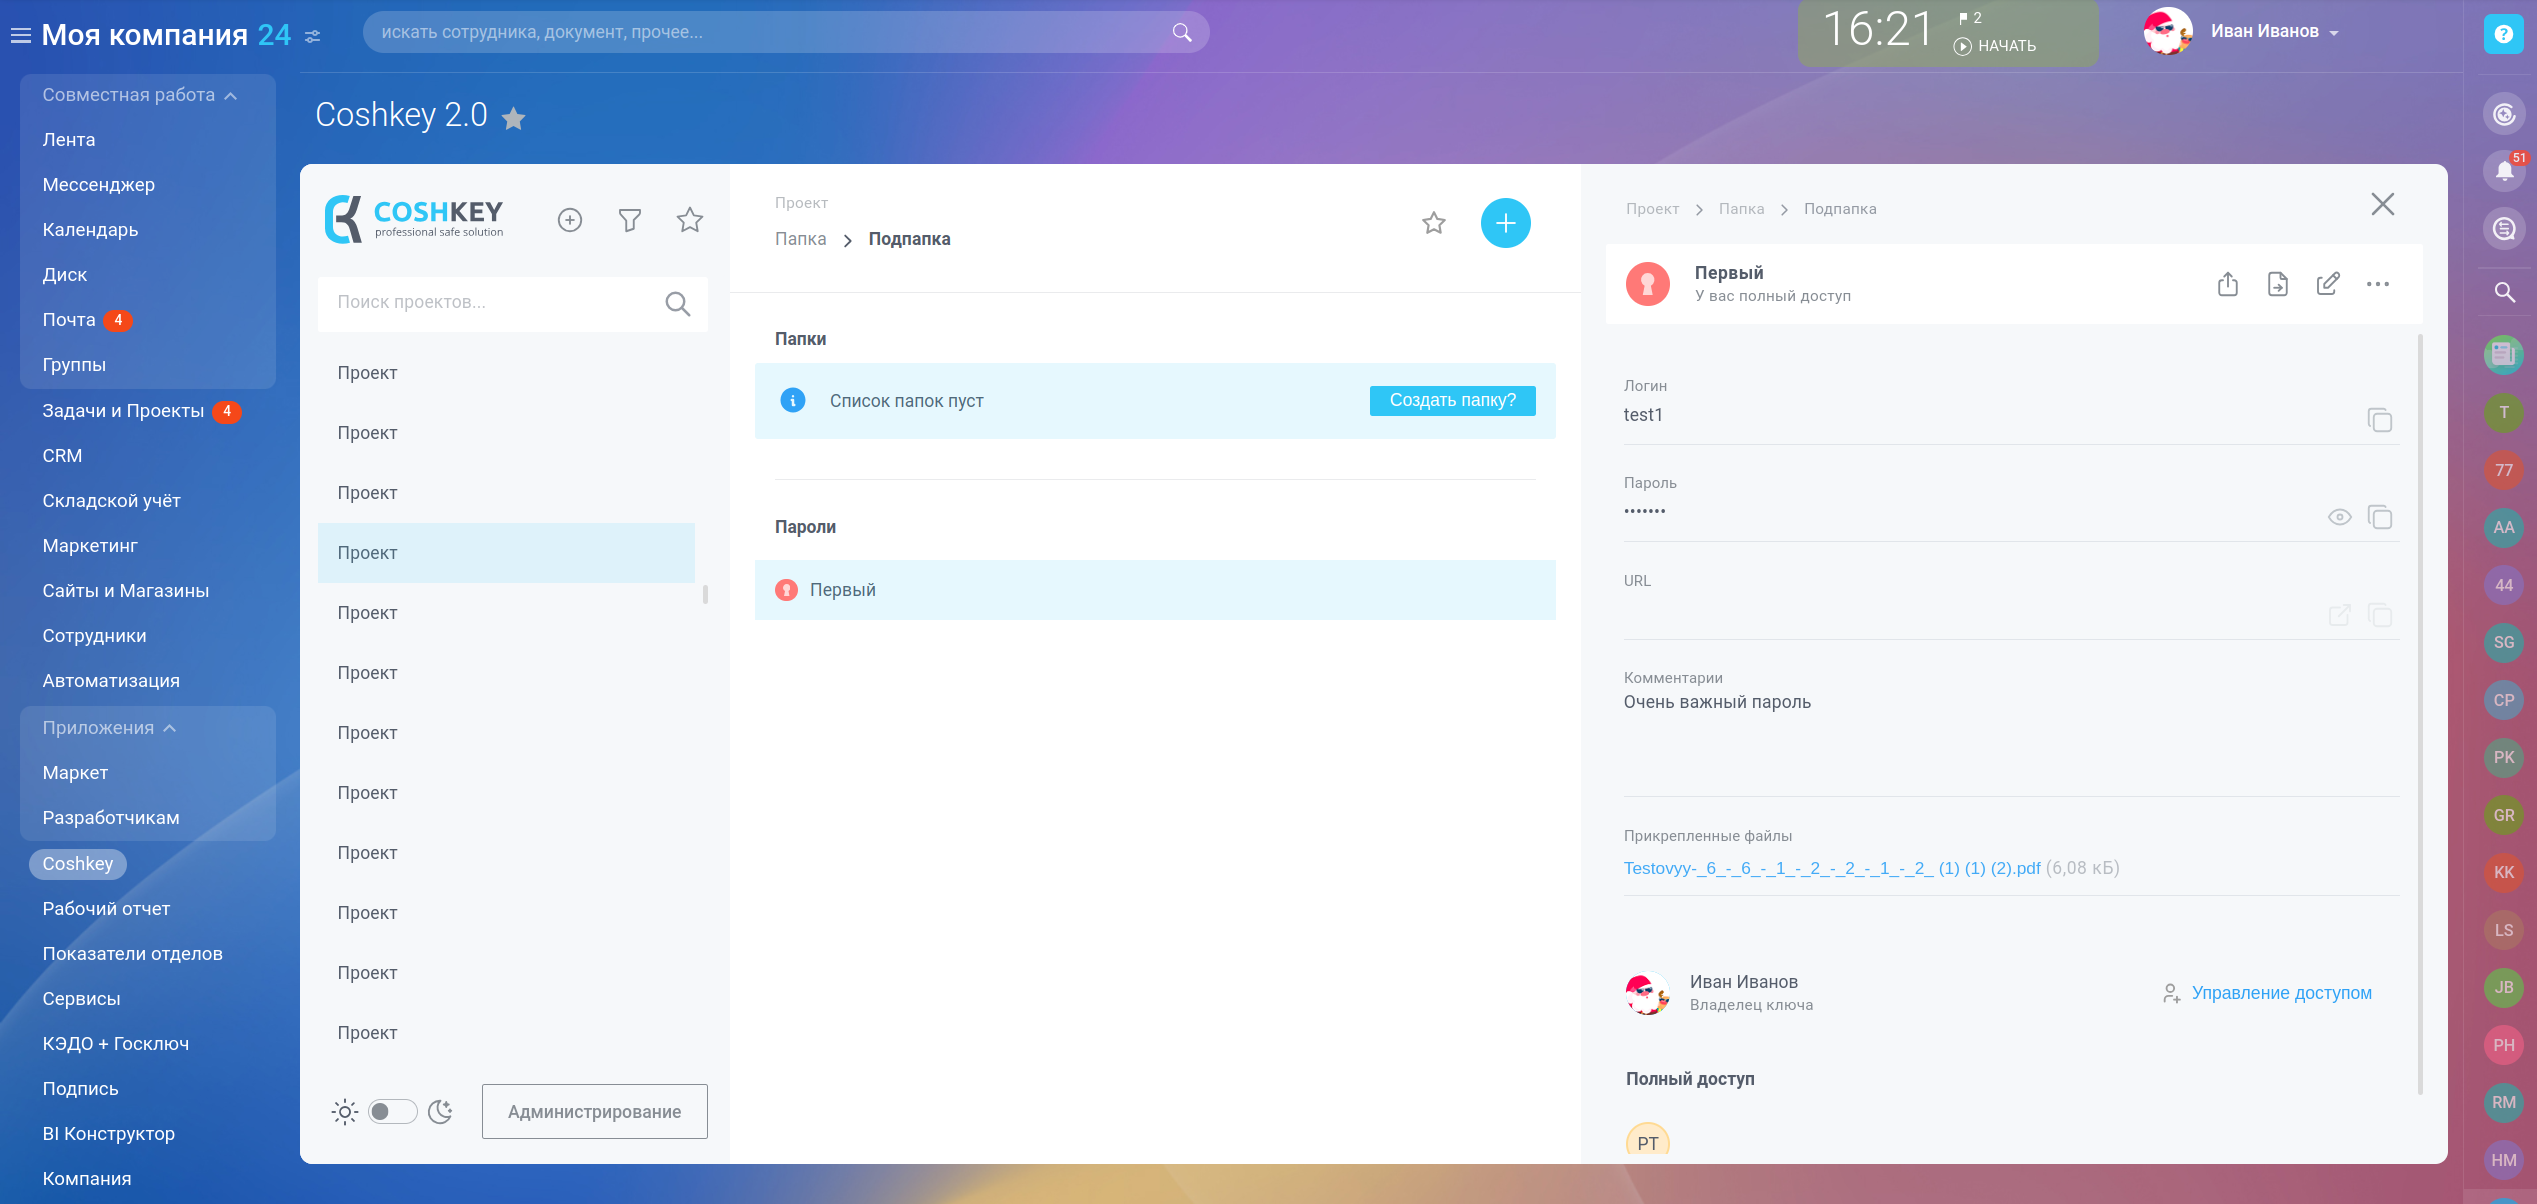Click the search magnifier in top bar
Screen dimensions: 2537x1204
(x=1182, y=32)
